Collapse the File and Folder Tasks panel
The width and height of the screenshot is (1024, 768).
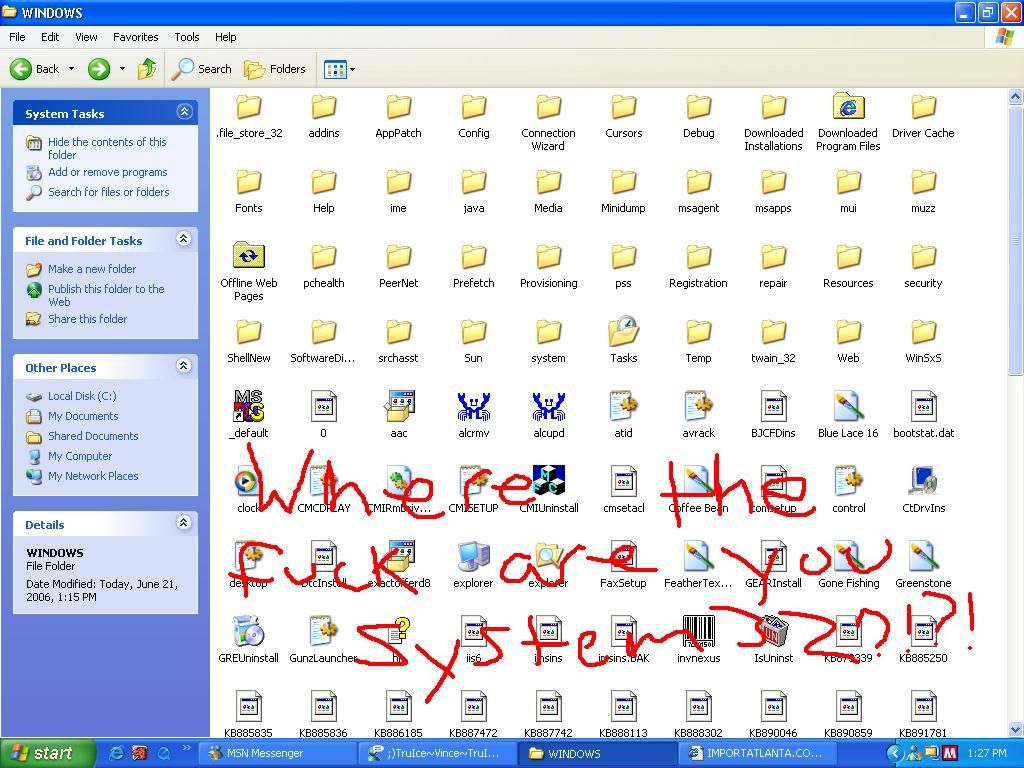point(184,239)
